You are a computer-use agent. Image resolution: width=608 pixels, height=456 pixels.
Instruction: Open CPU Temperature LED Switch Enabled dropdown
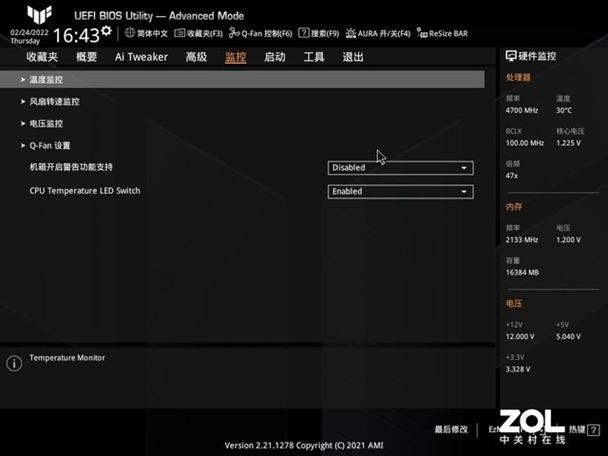click(x=401, y=192)
